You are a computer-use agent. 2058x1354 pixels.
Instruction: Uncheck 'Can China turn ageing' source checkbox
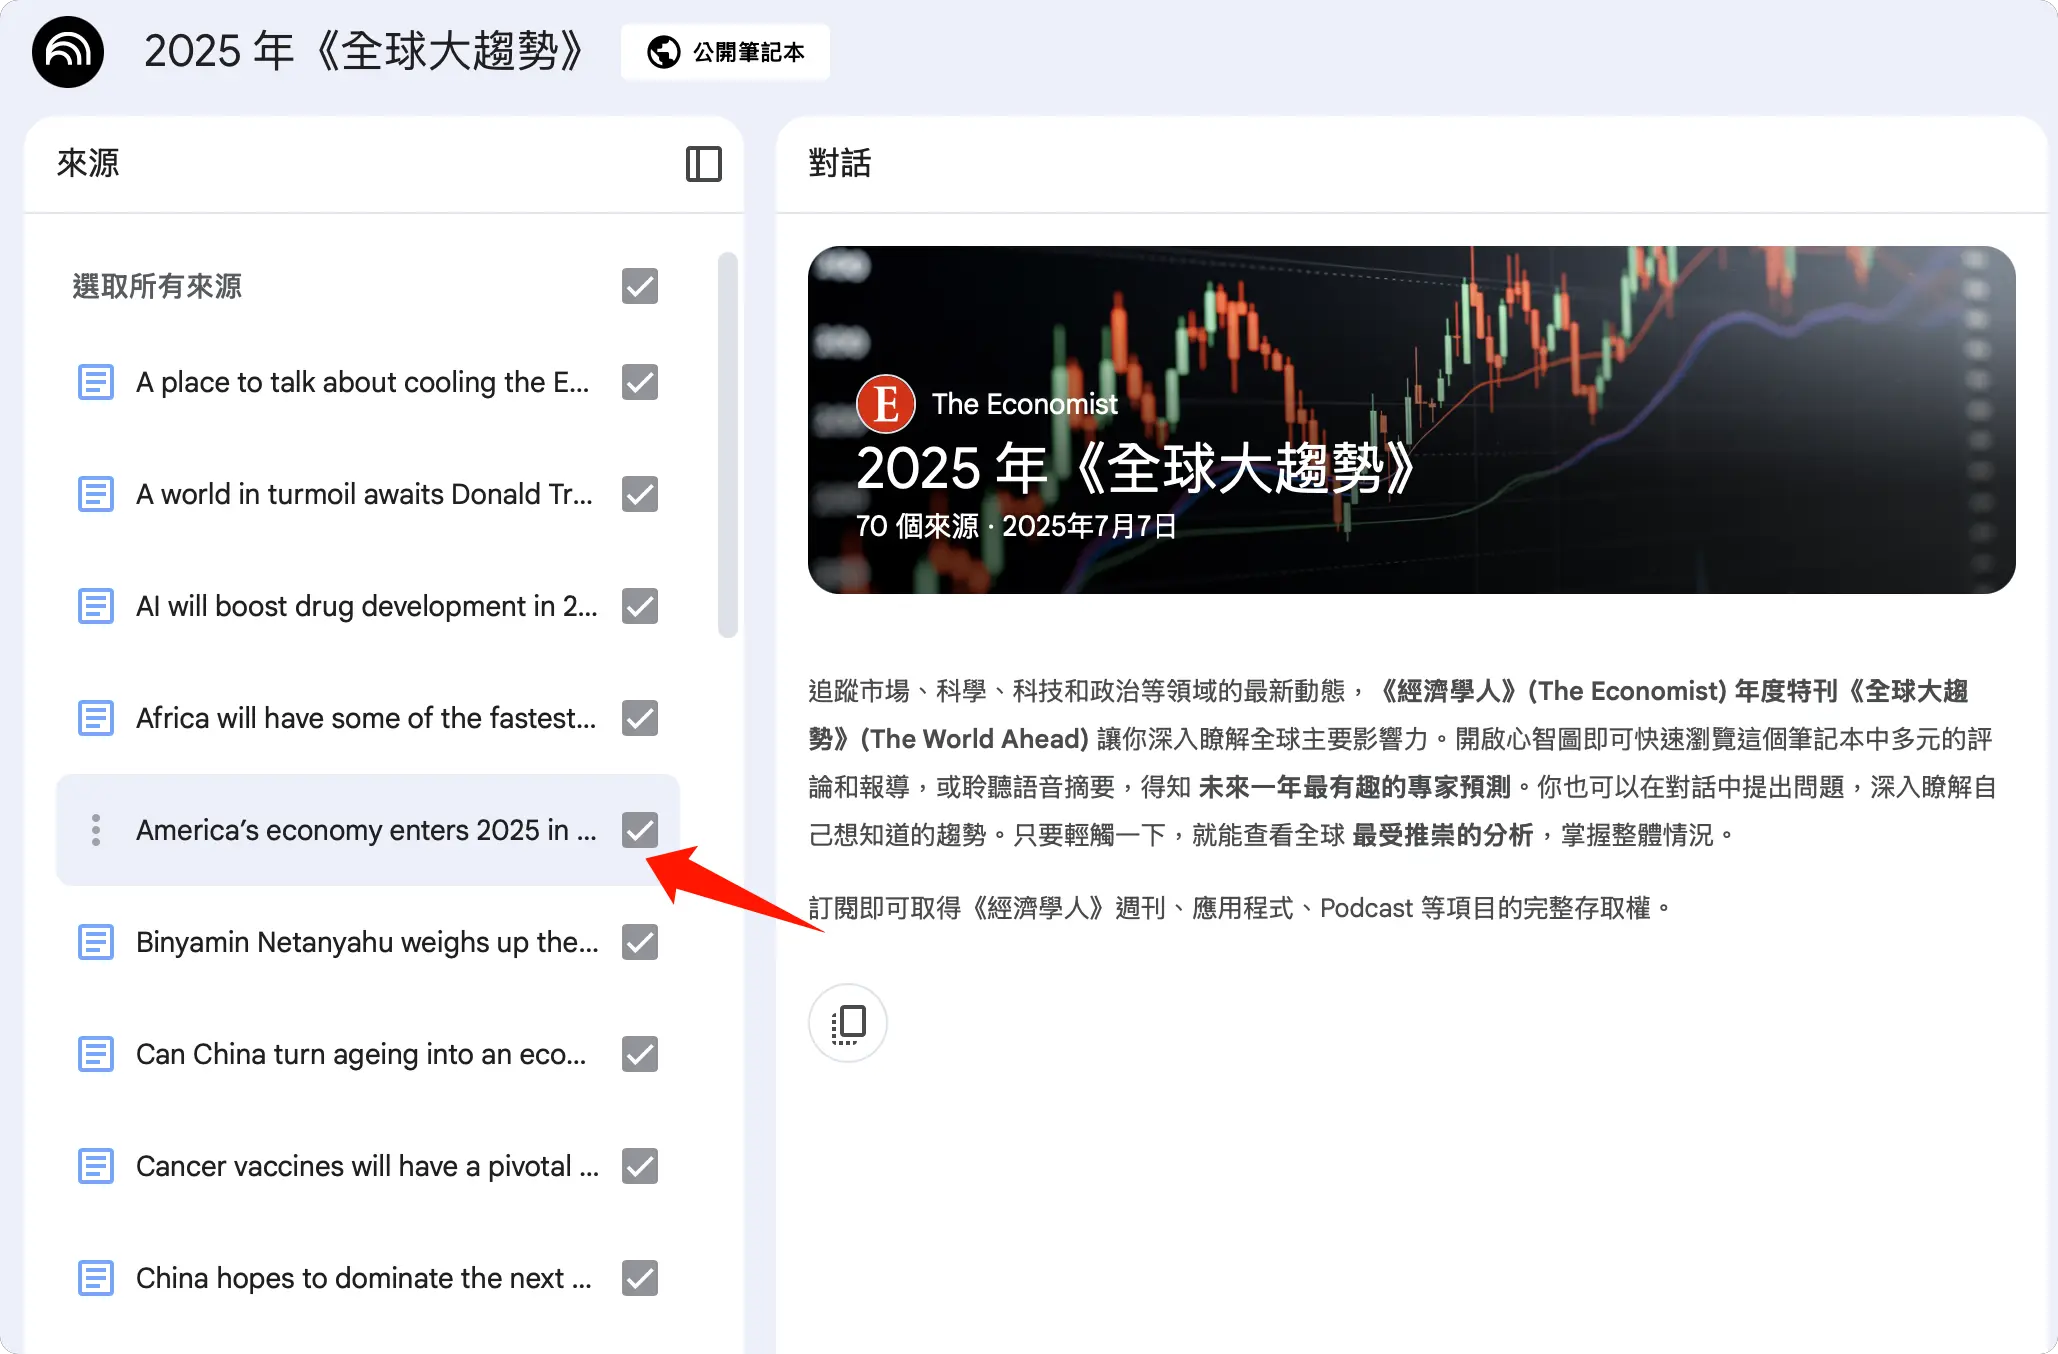[x=640, y=1054]
